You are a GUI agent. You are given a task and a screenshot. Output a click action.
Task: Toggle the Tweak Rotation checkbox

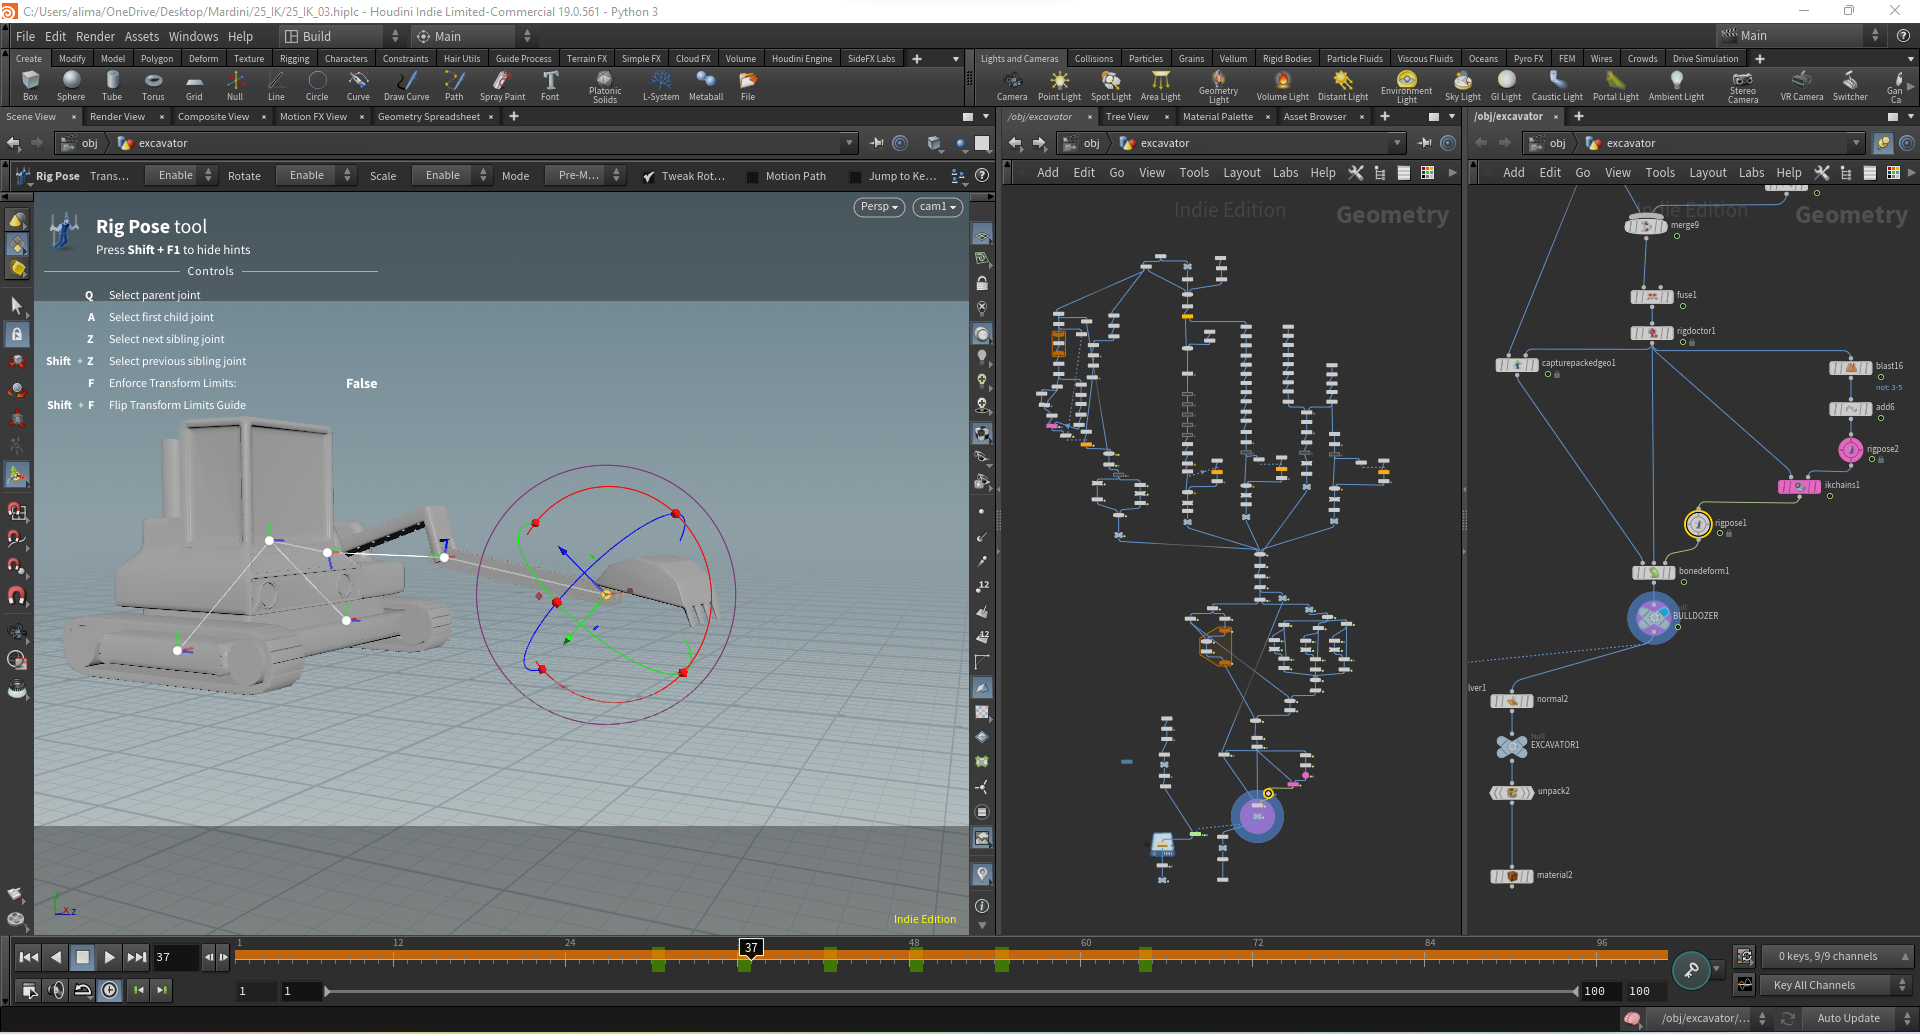[x=649, y=176]
